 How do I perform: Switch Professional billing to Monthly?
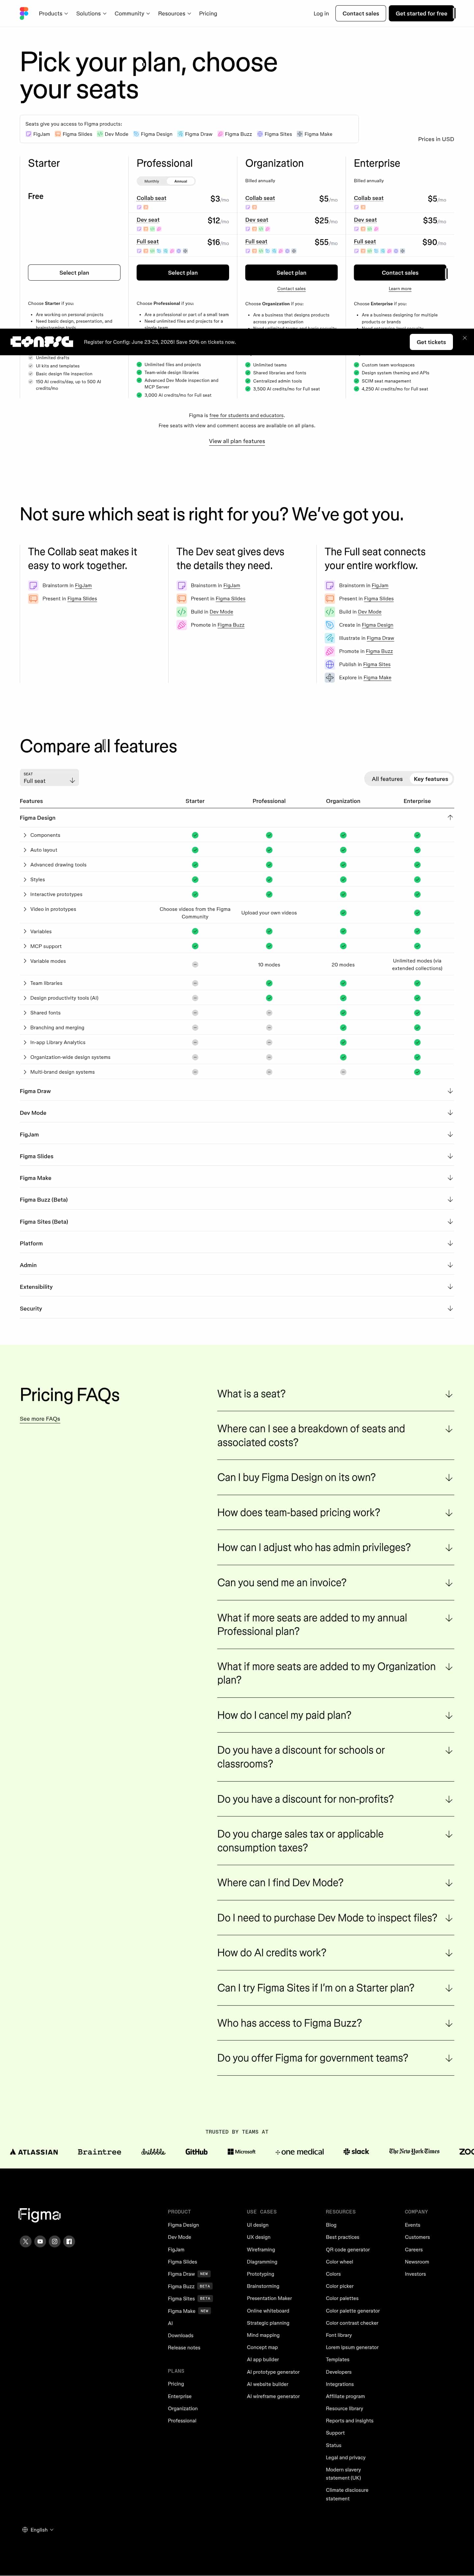[x=152, y=181]
